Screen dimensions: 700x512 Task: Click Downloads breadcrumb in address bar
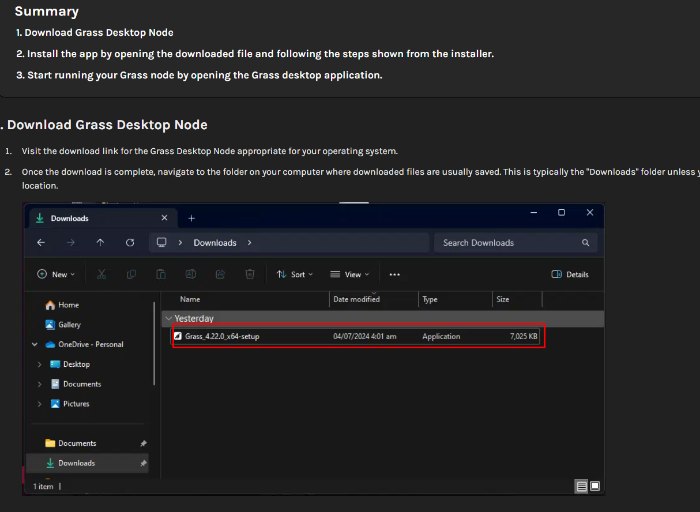(x=215, y=242)
